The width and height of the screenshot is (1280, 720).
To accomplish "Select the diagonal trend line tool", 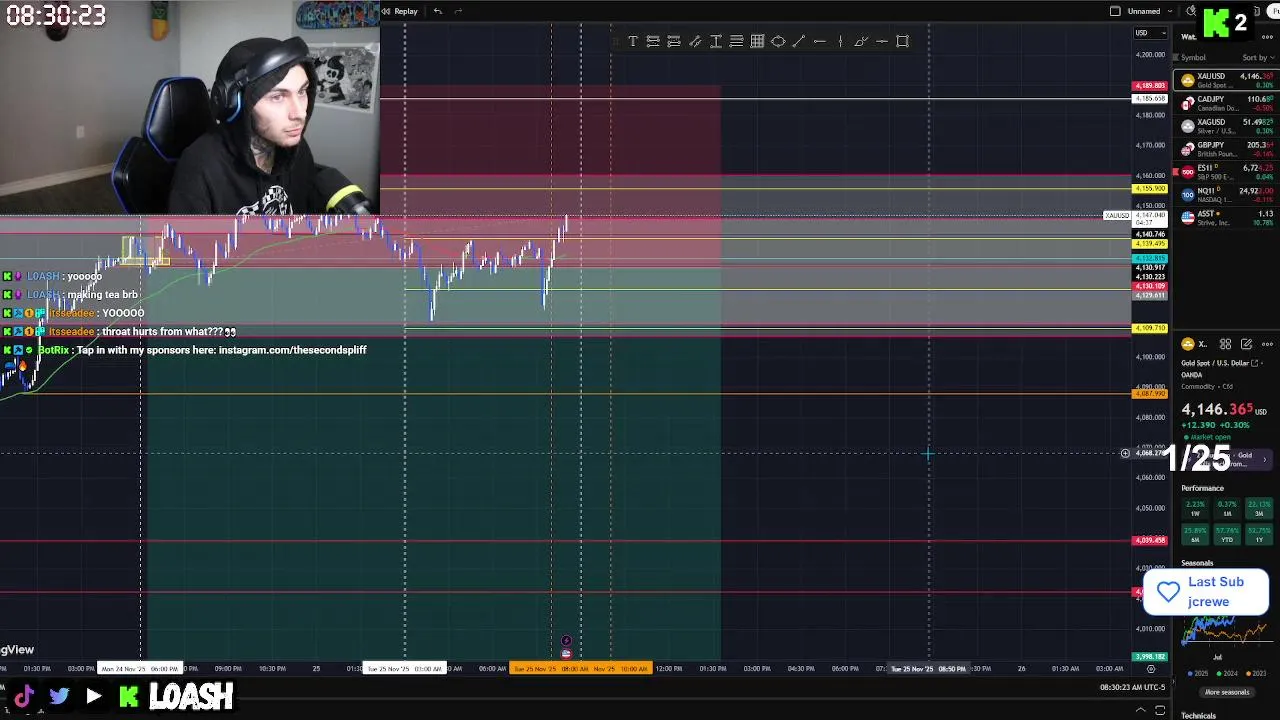I will (798, 41).
